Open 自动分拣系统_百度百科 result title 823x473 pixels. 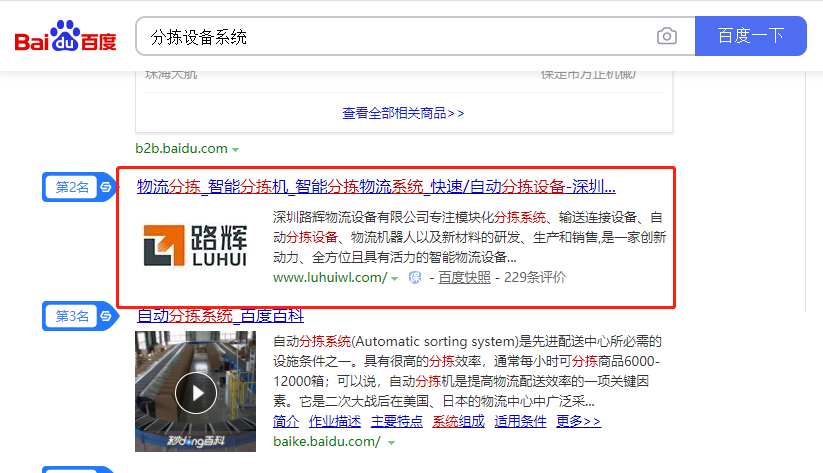coord(220,316)
